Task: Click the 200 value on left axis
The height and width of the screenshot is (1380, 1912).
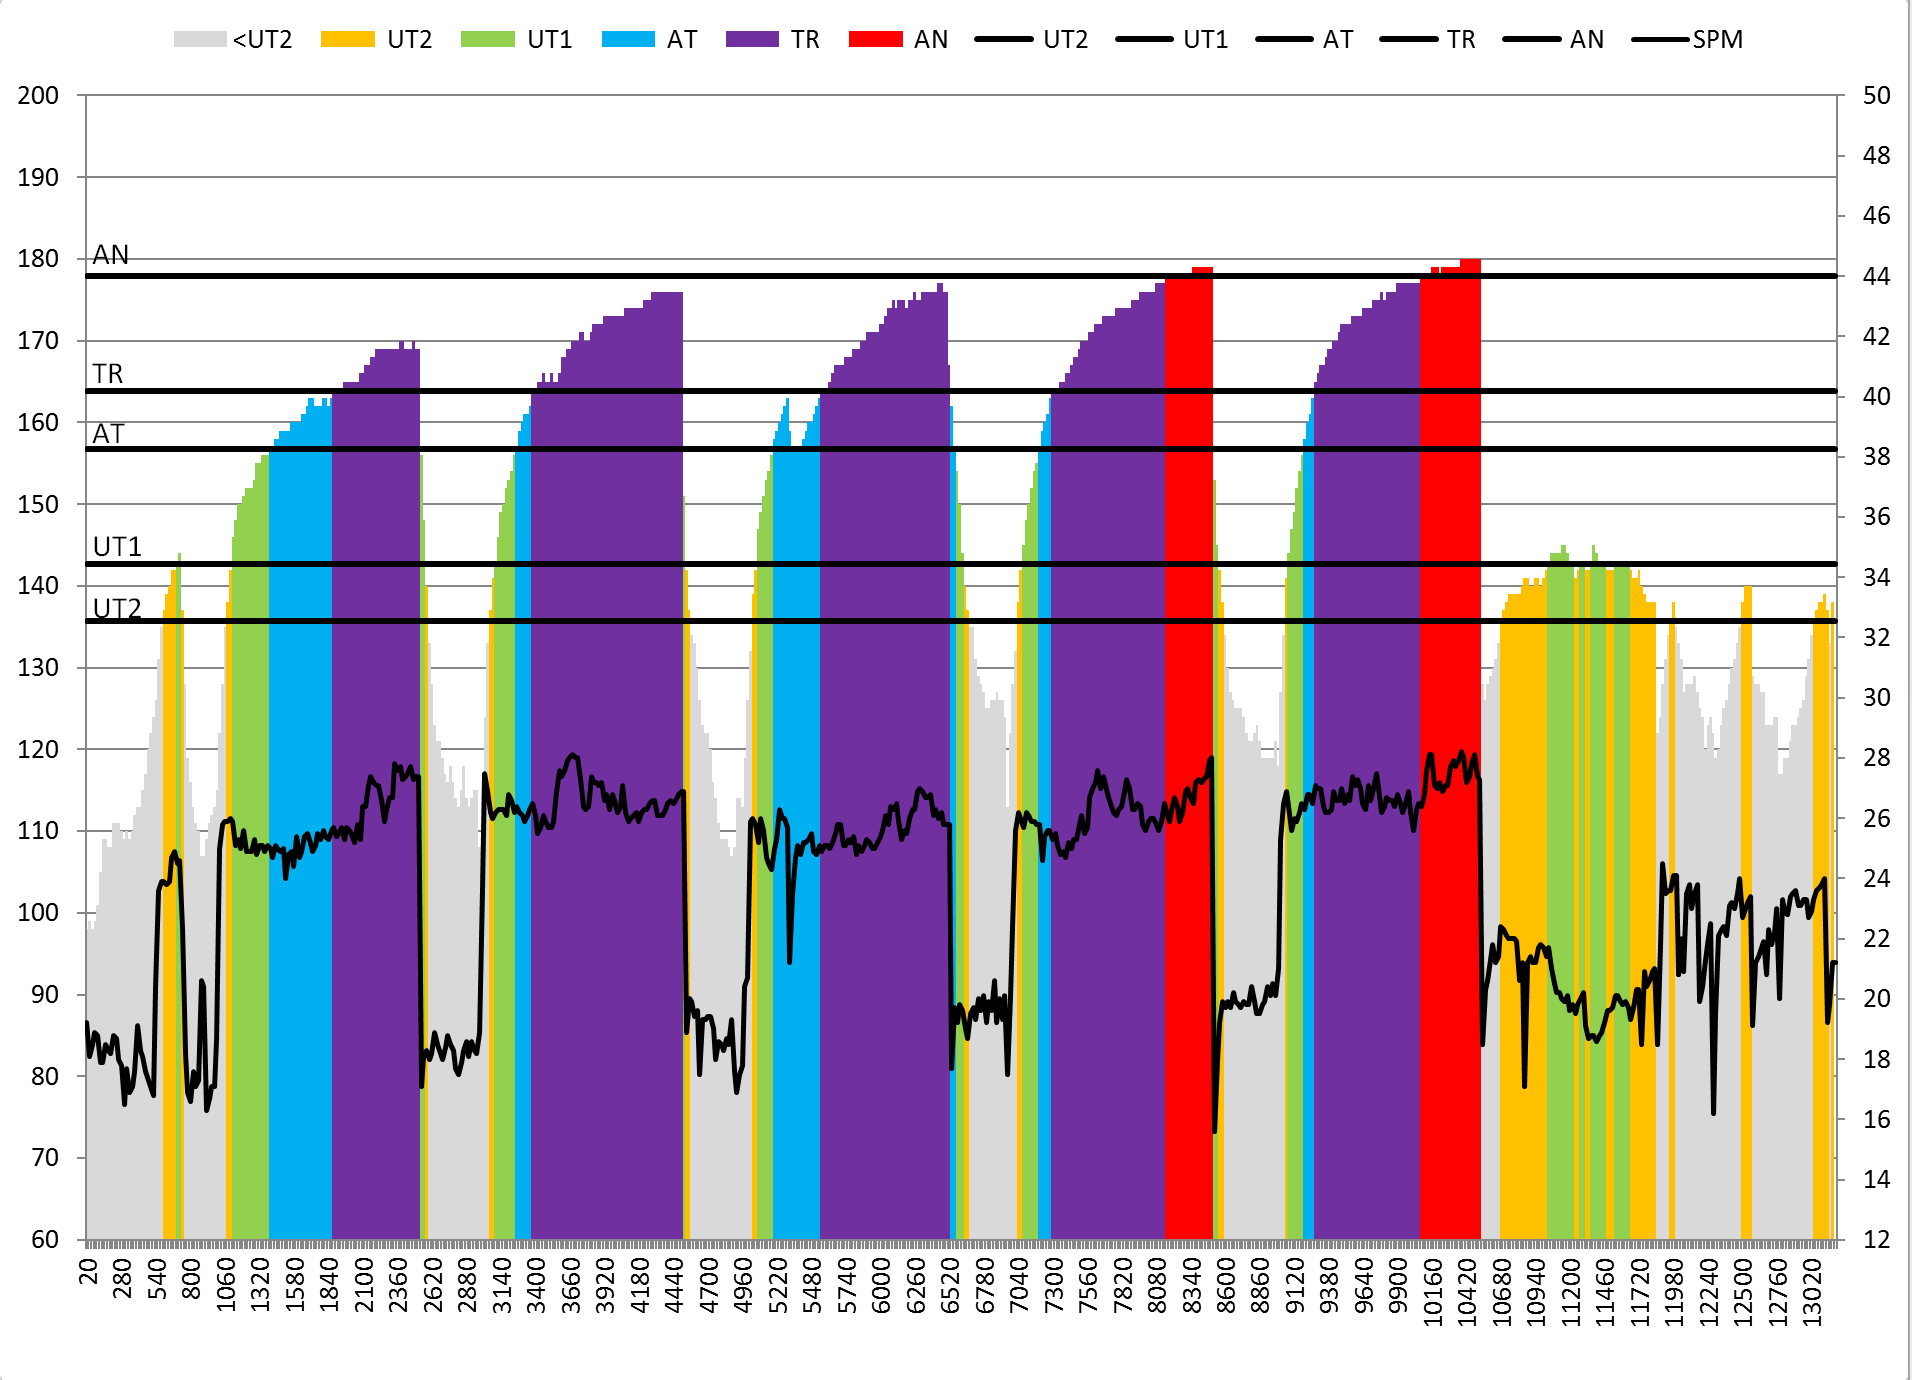Action: (x=38, y=96)
